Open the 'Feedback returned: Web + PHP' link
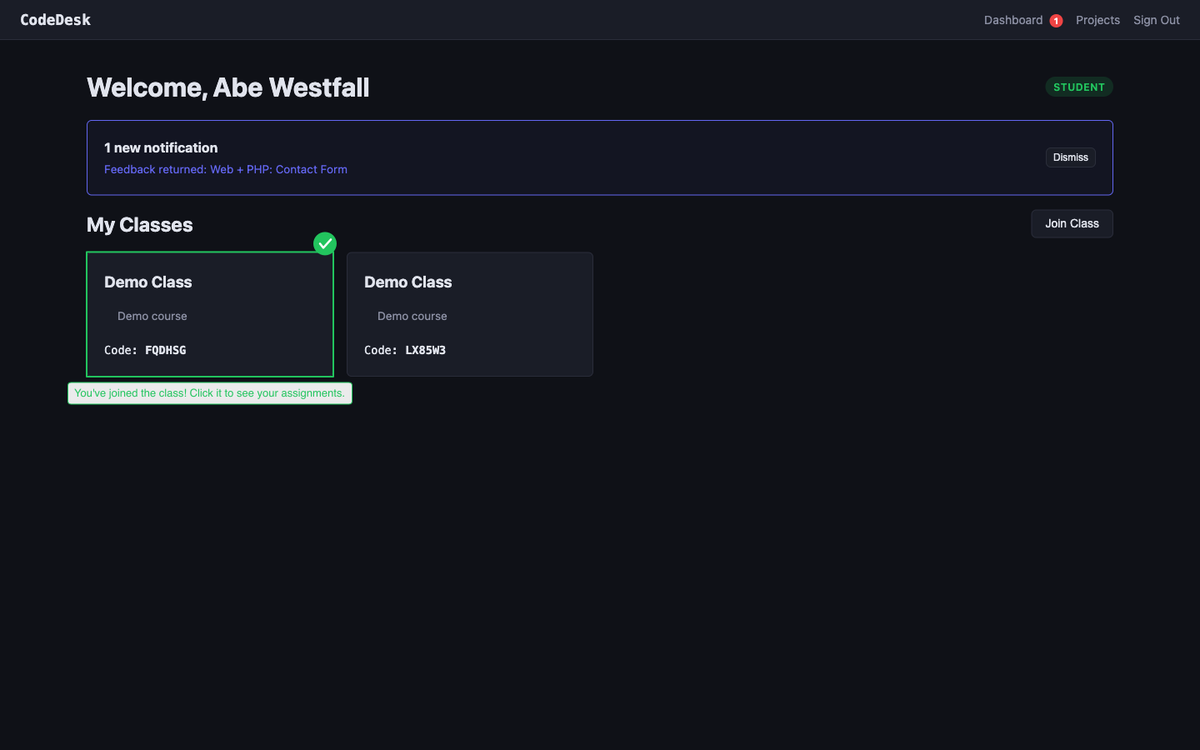Viewport: 1200px width, 750px height. [226, 170]
